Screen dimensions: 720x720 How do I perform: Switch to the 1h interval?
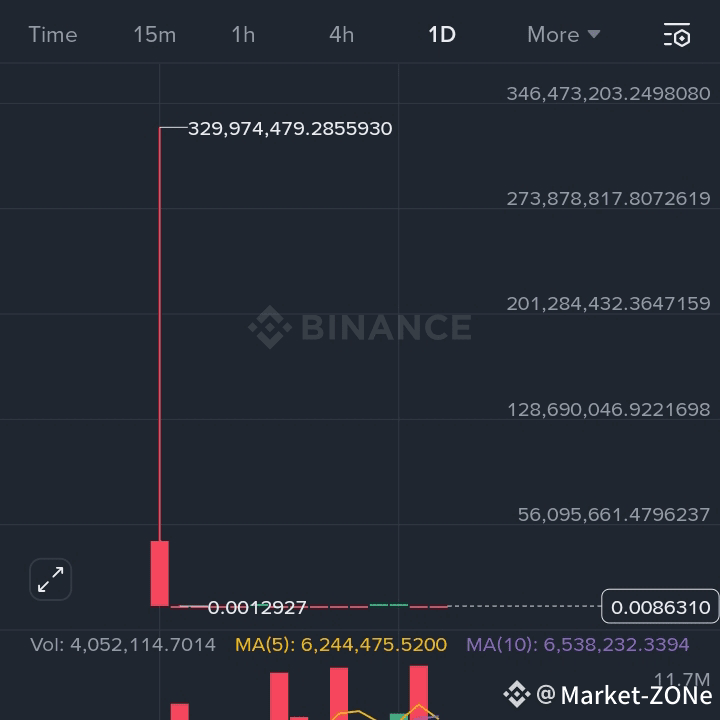[243, 35]
